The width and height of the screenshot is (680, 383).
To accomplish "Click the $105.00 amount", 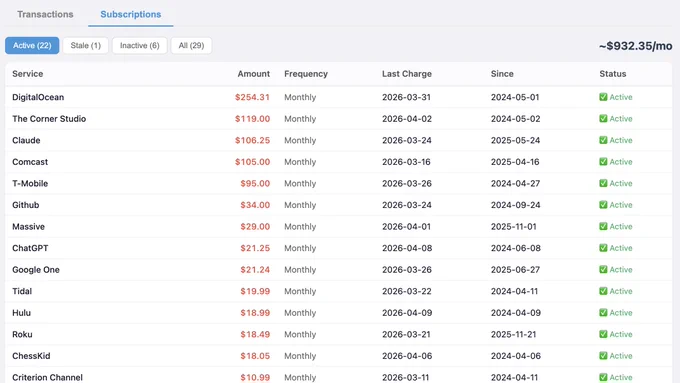I will point(252,162).
